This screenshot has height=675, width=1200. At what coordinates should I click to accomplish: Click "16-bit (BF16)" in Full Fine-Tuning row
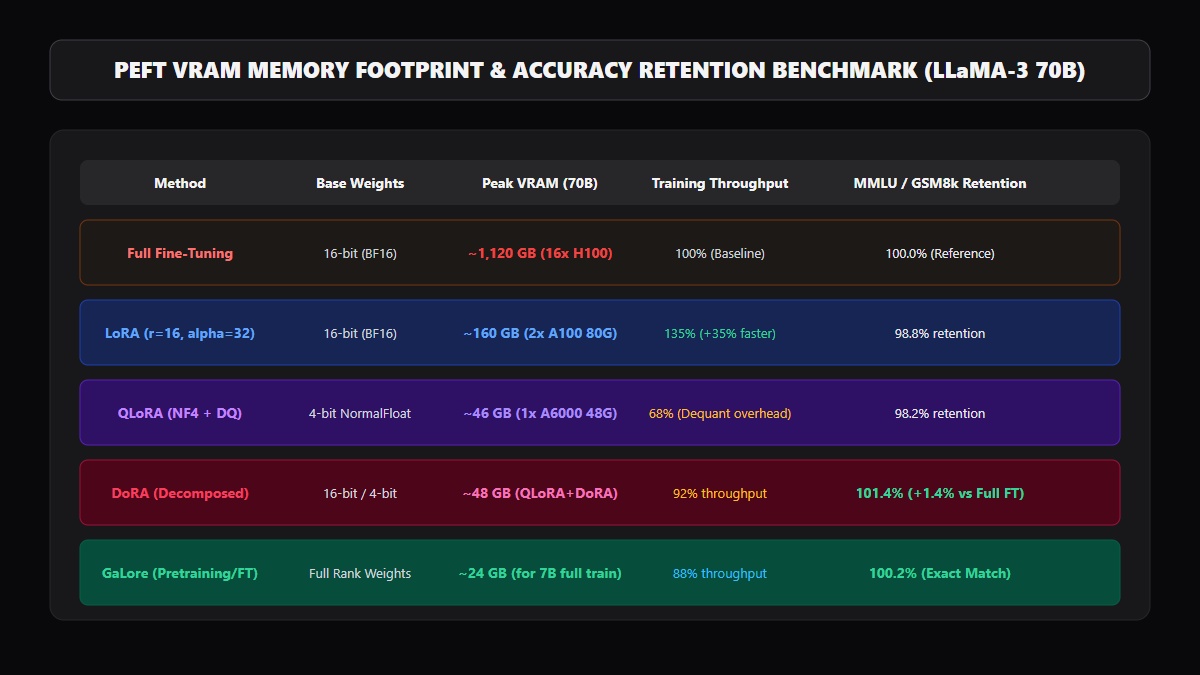click(x=360, y=254)
